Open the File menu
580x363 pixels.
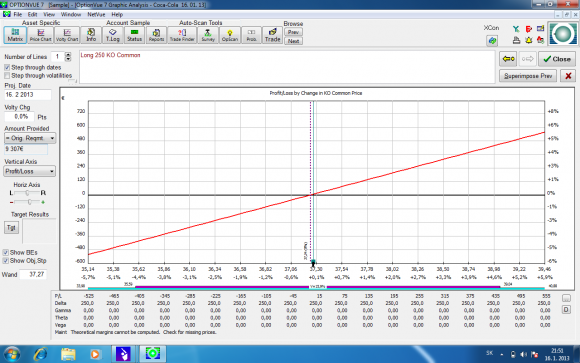click(x=17, y=14)
